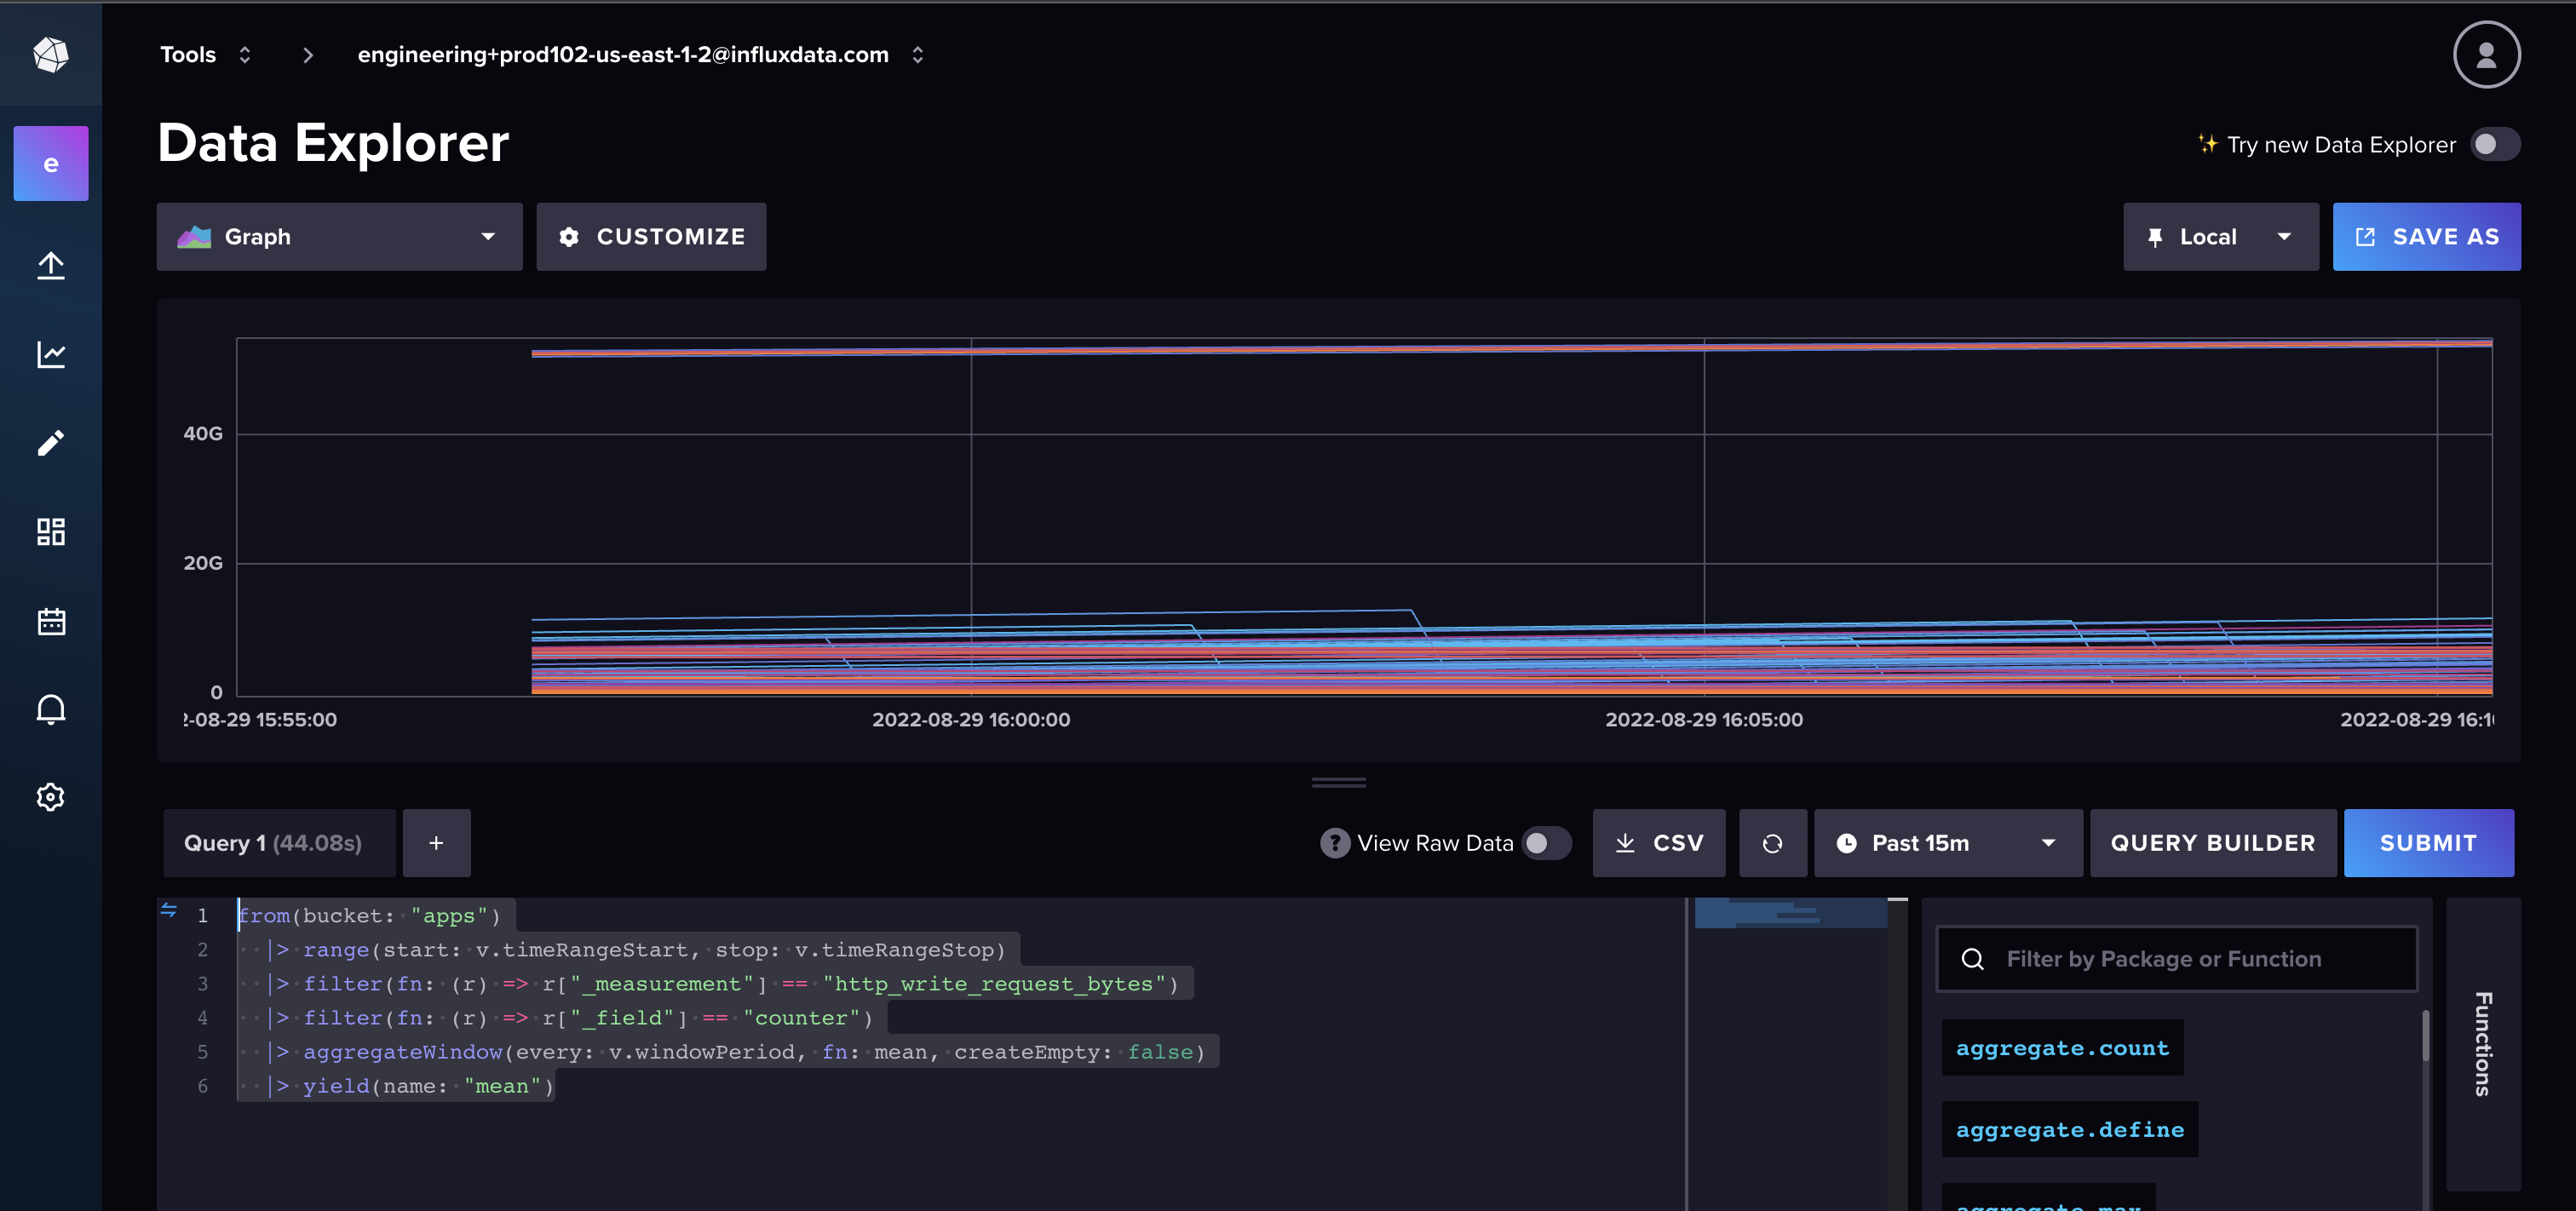Screen dimensions: 2576x1211
Task: Open Tasks using the calendar sidebar icon
Action: click(50, 621)
